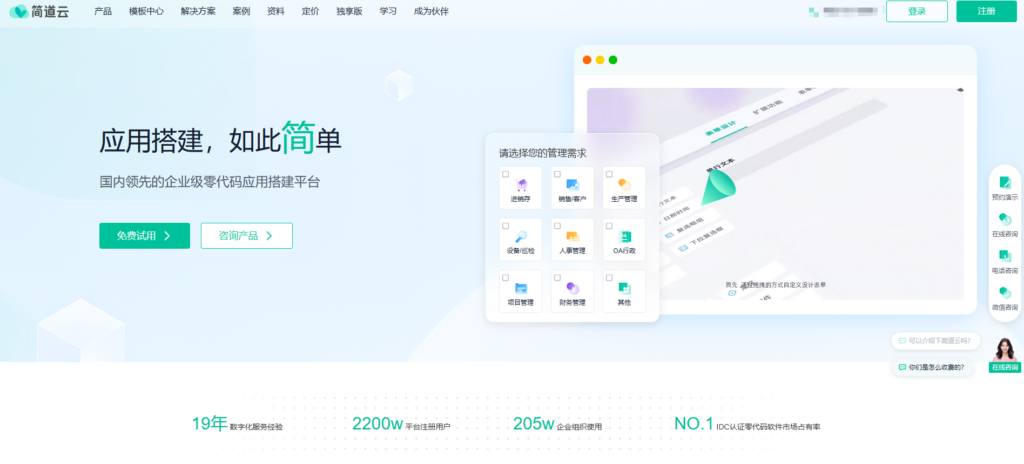Click the 项目管理 folder icon
Image resolution: width=1024 pixels, height=464 pixels.
coord(521,288)
